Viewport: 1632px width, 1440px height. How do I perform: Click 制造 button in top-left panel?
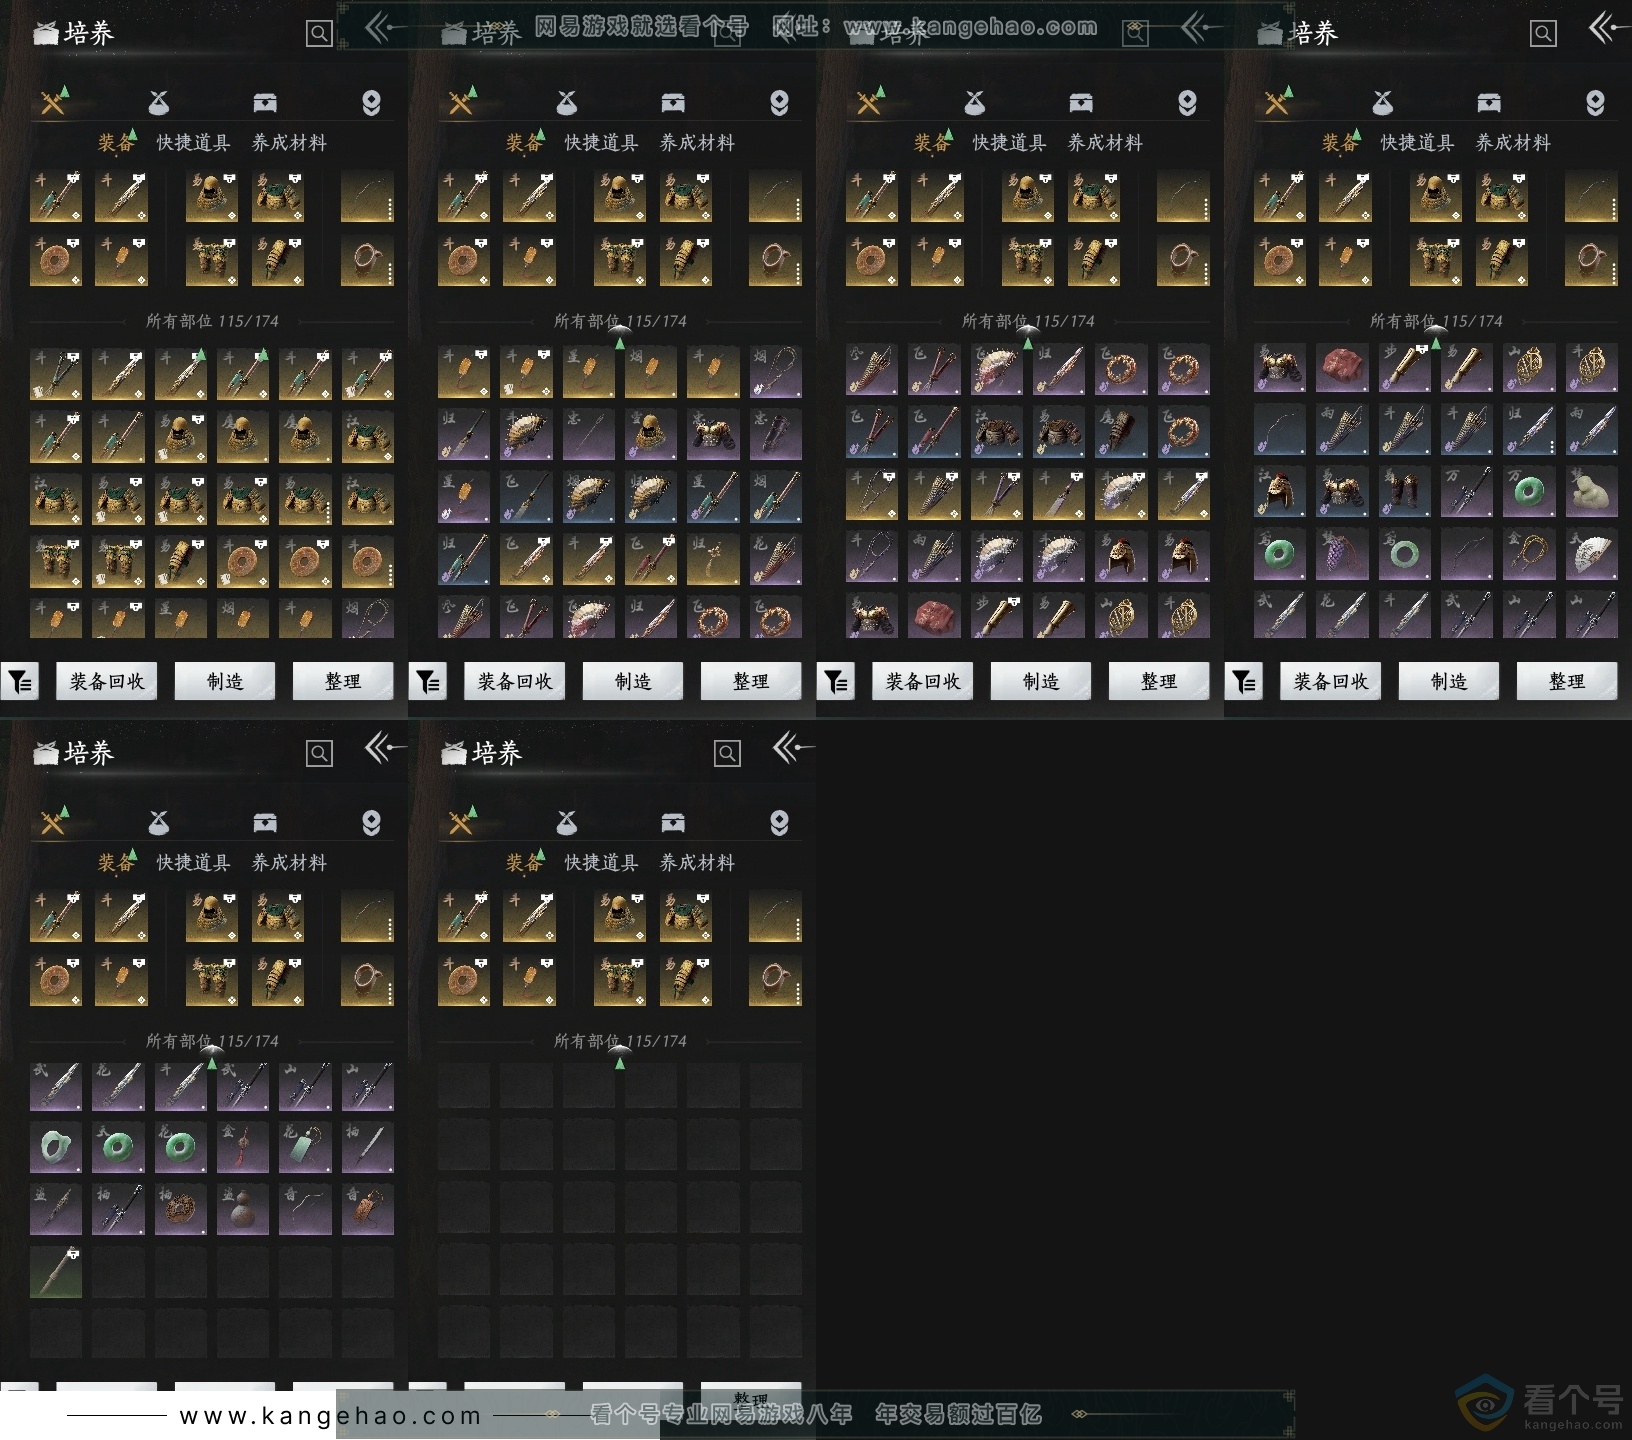pyautogui.click(x=225, y=681)
